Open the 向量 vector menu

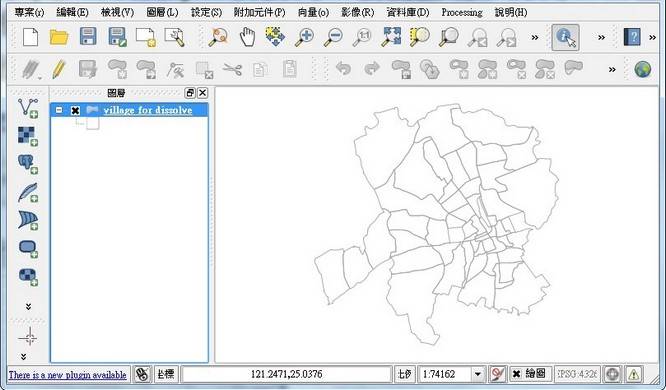pyautogui.click(x=313, y=12)
